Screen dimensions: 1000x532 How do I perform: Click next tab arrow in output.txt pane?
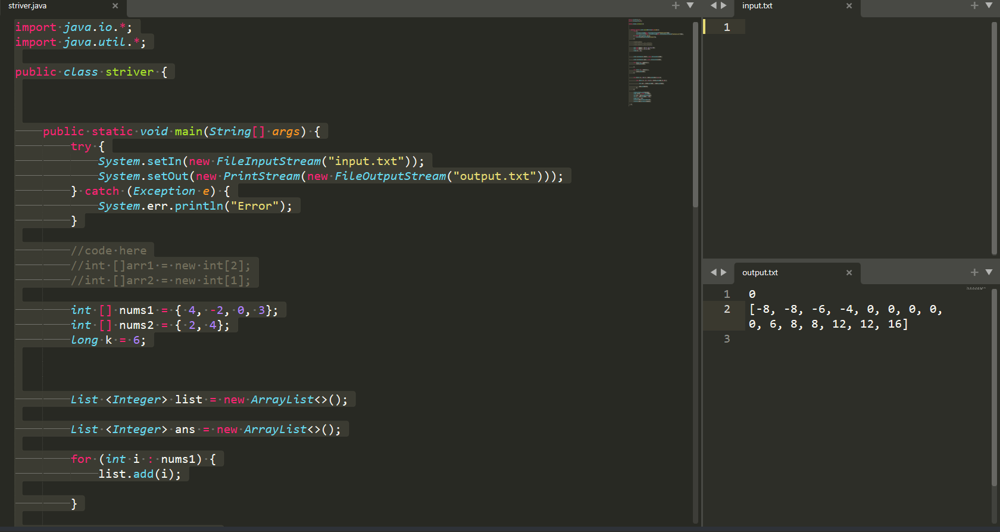pyautogui.click(x=723, y=272)
